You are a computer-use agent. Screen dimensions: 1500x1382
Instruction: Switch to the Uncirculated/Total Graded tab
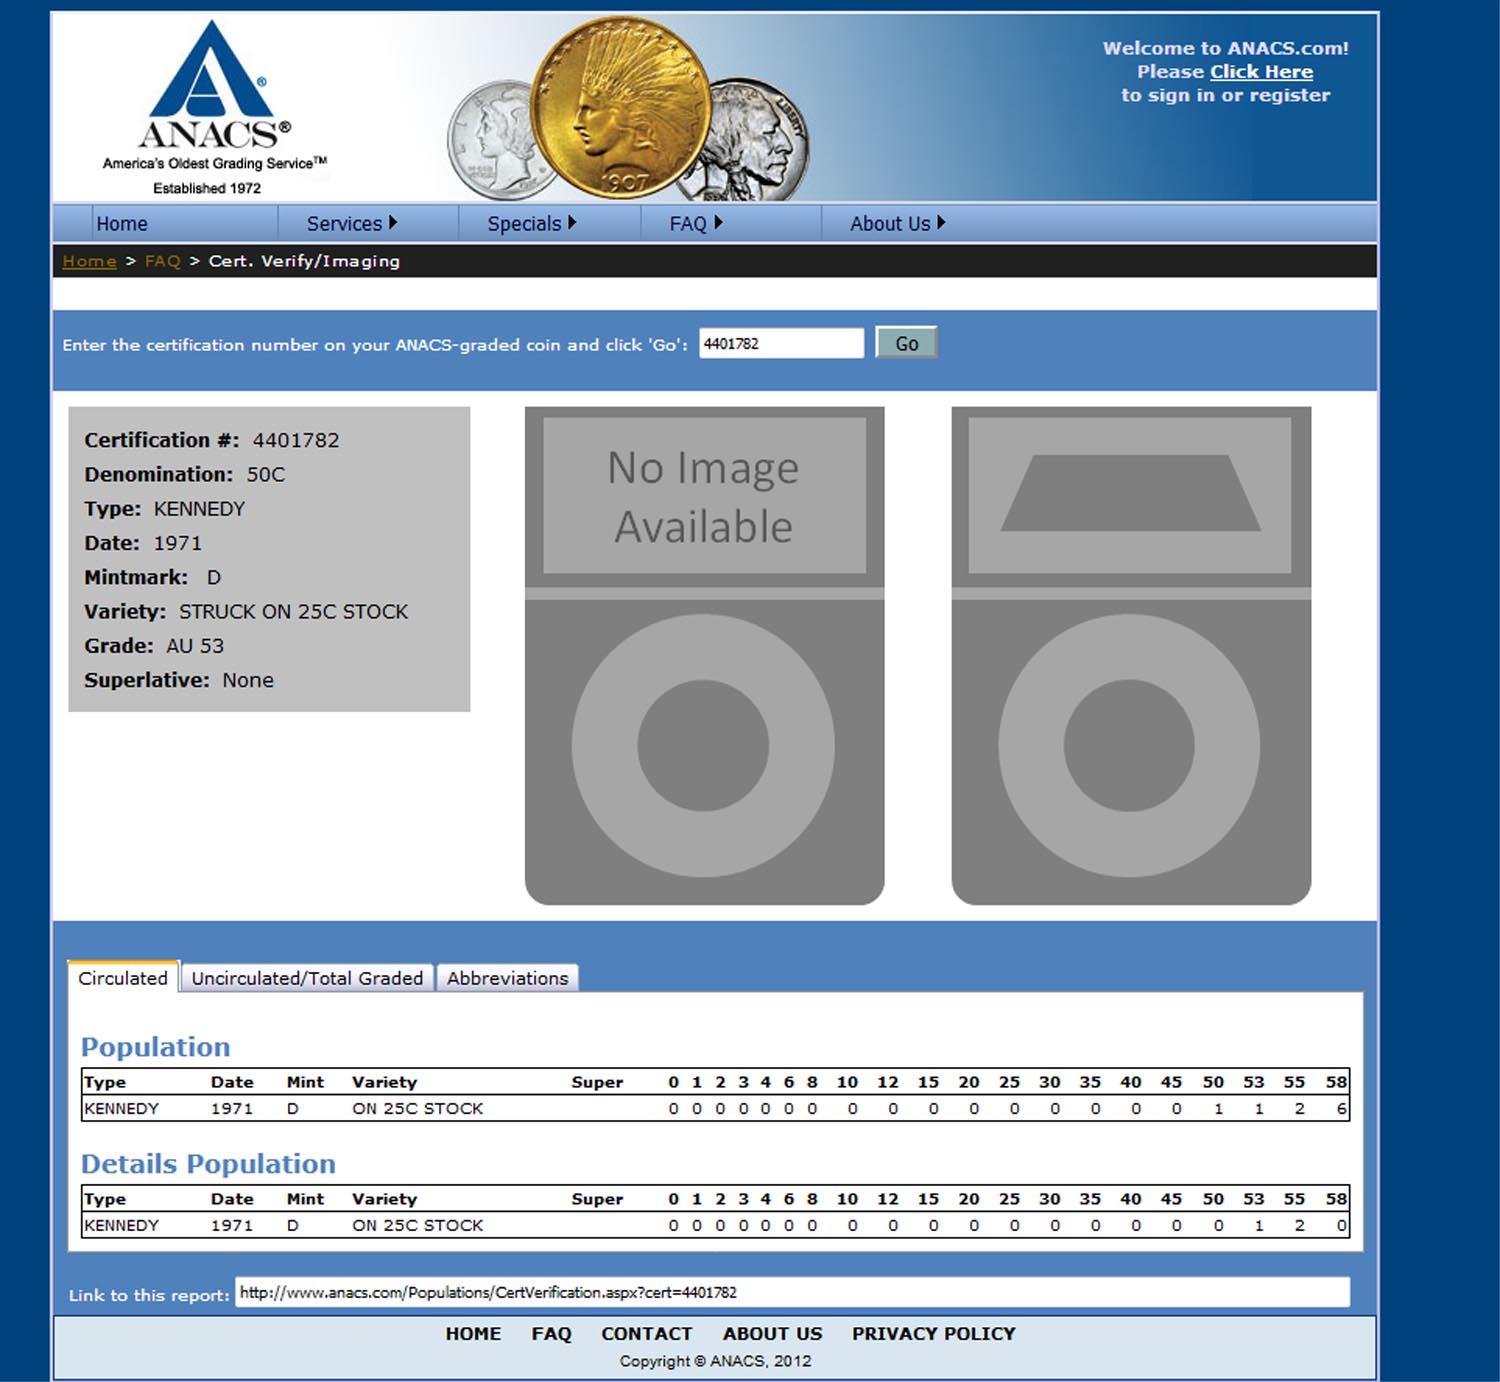pos(307,978)
